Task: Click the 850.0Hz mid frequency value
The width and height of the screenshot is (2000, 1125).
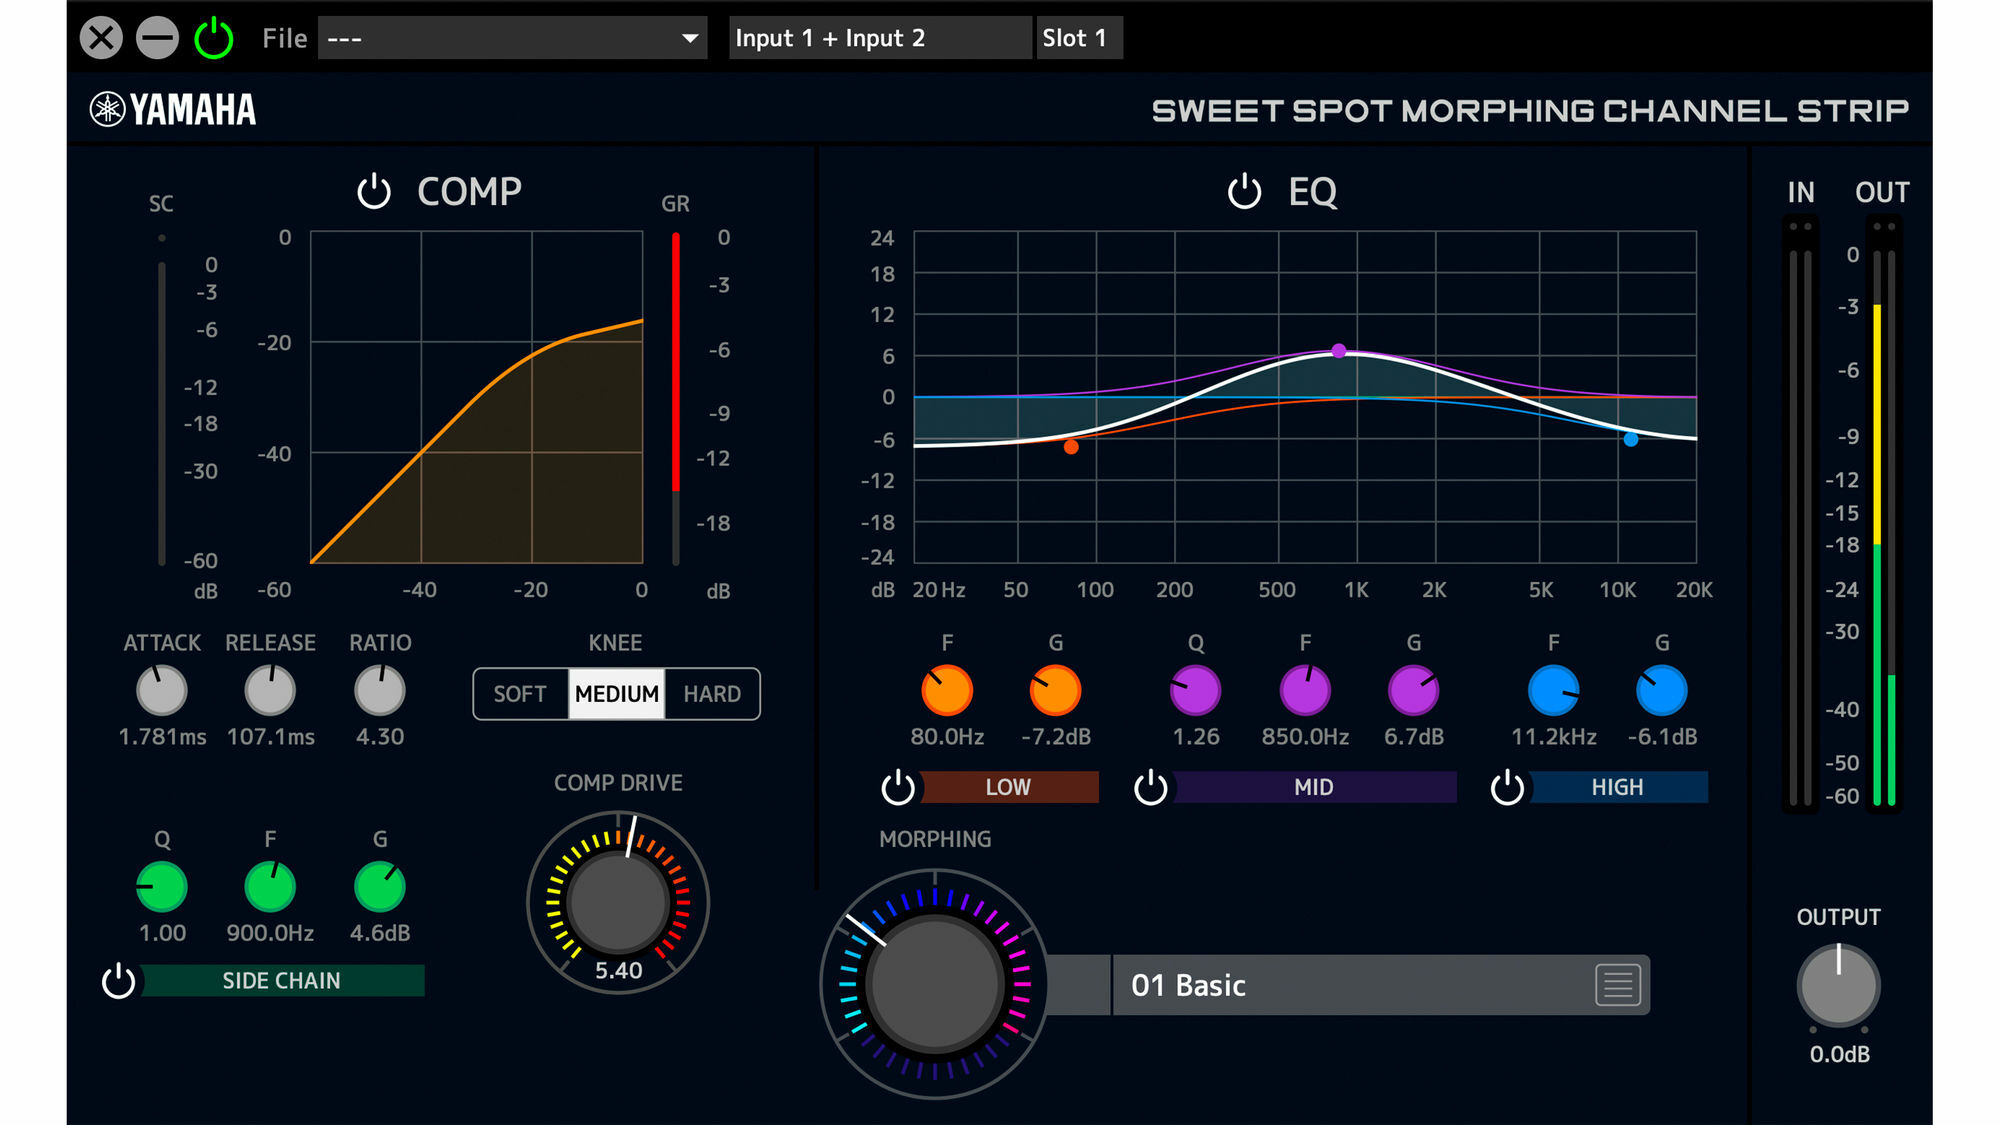Action: pos(1305,737)
